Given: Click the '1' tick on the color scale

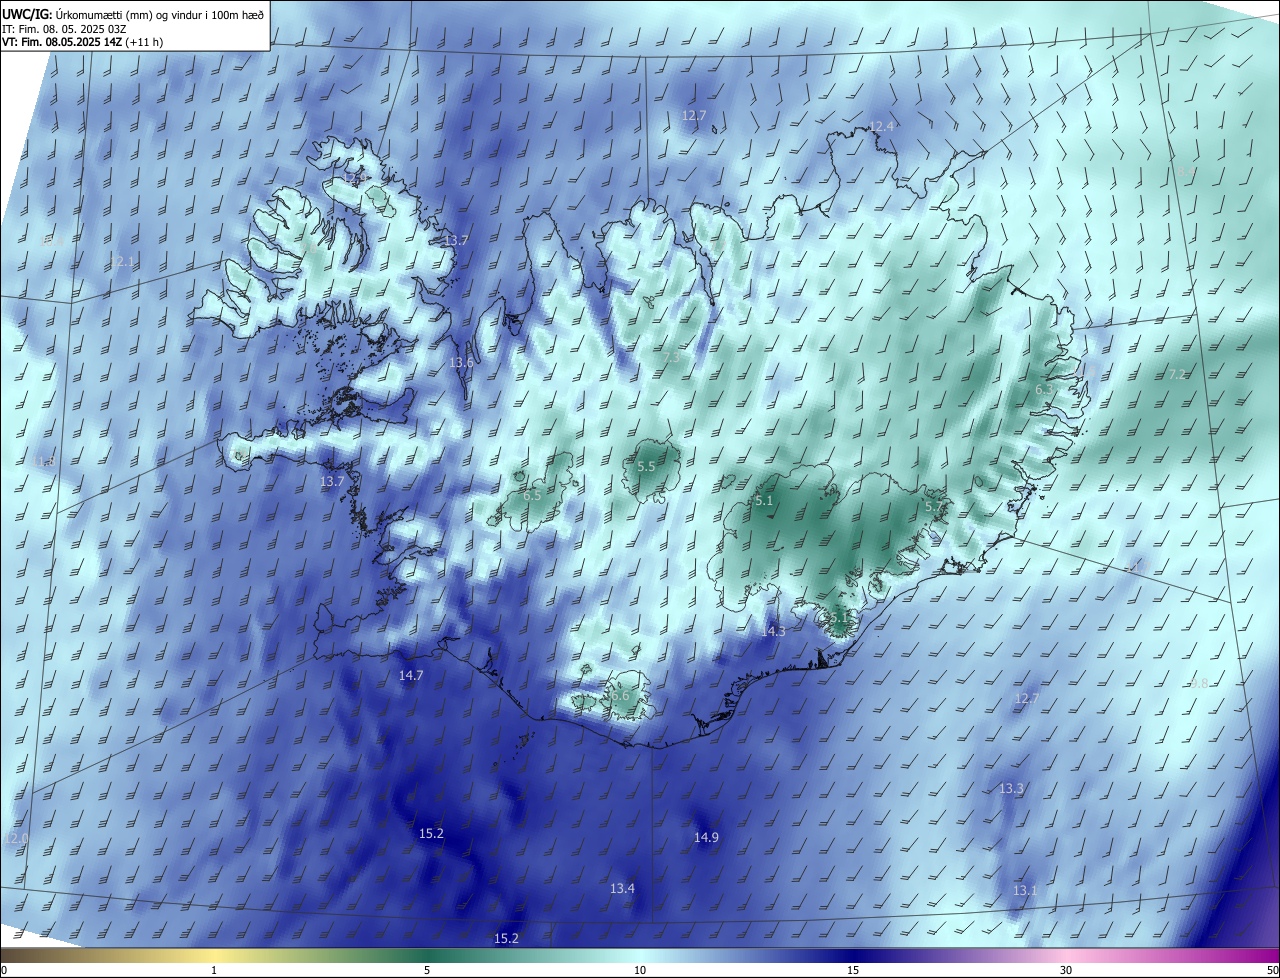Looking at the screenshot, I should click(215, 970).
